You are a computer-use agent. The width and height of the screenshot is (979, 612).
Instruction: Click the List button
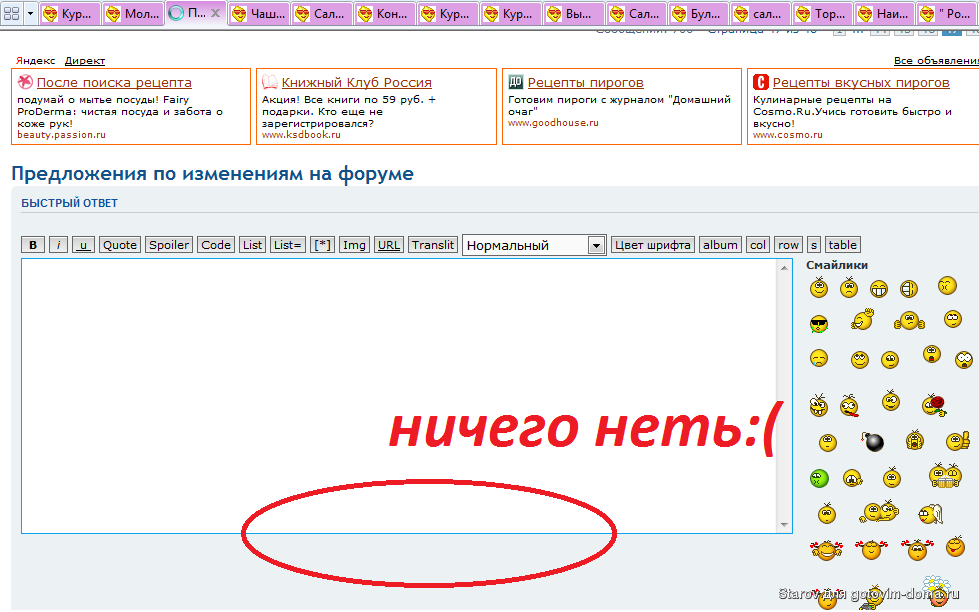click(x=252, y=245)
